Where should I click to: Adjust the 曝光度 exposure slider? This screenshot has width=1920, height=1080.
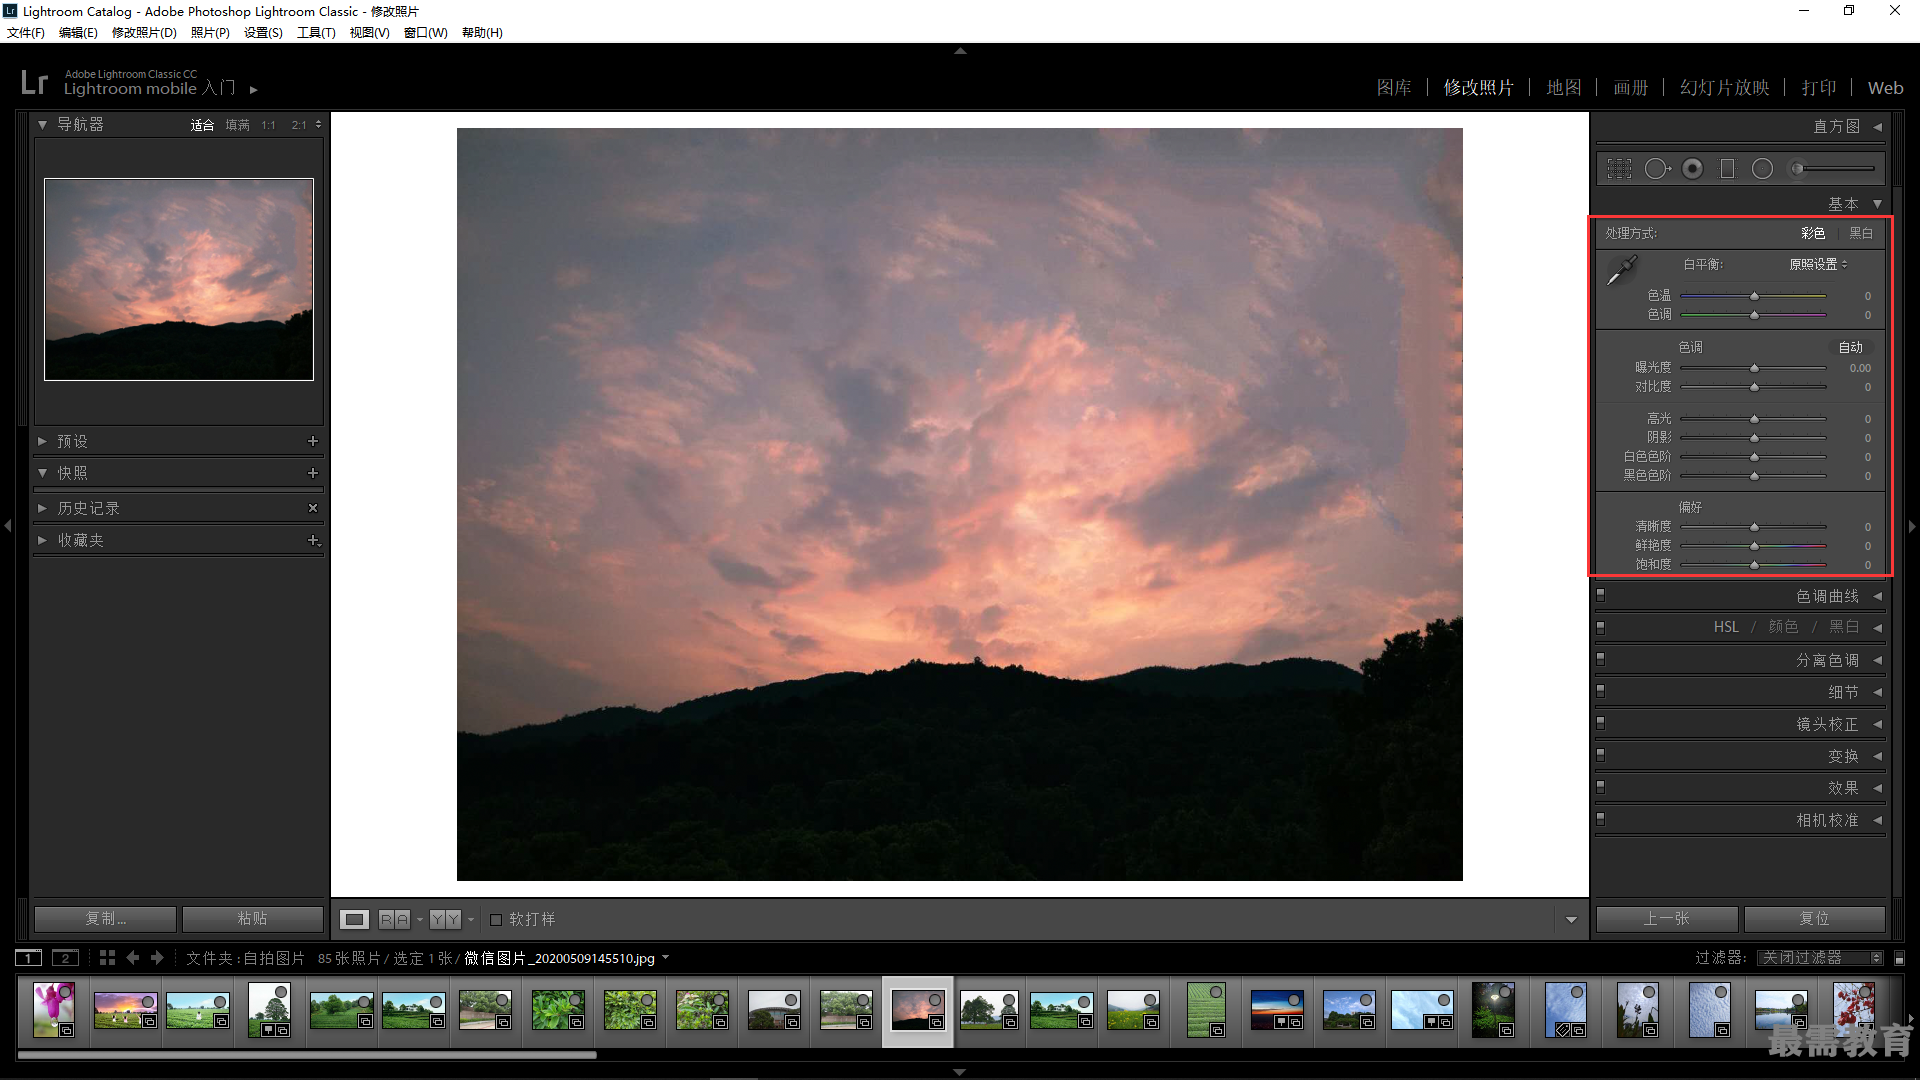coord(1754,369)
